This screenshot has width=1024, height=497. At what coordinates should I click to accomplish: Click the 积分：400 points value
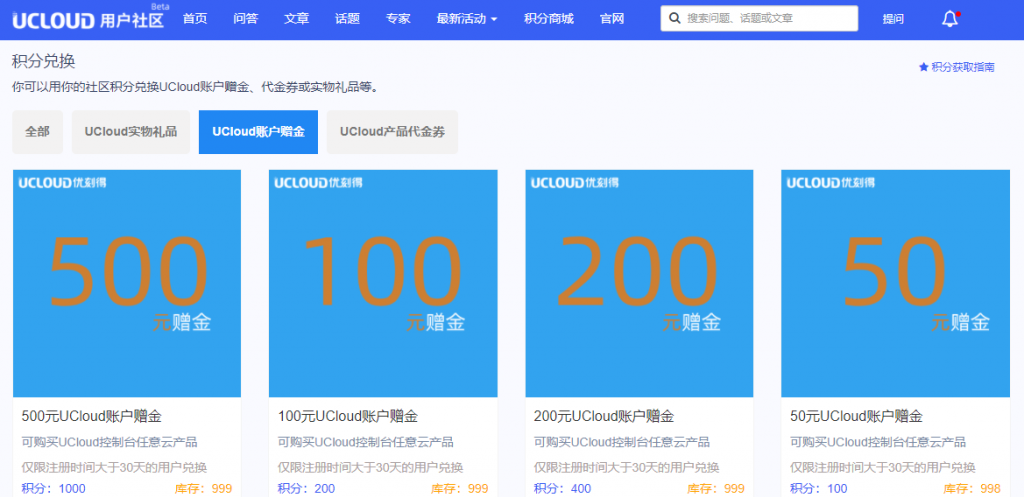click(x=562, y=489)
